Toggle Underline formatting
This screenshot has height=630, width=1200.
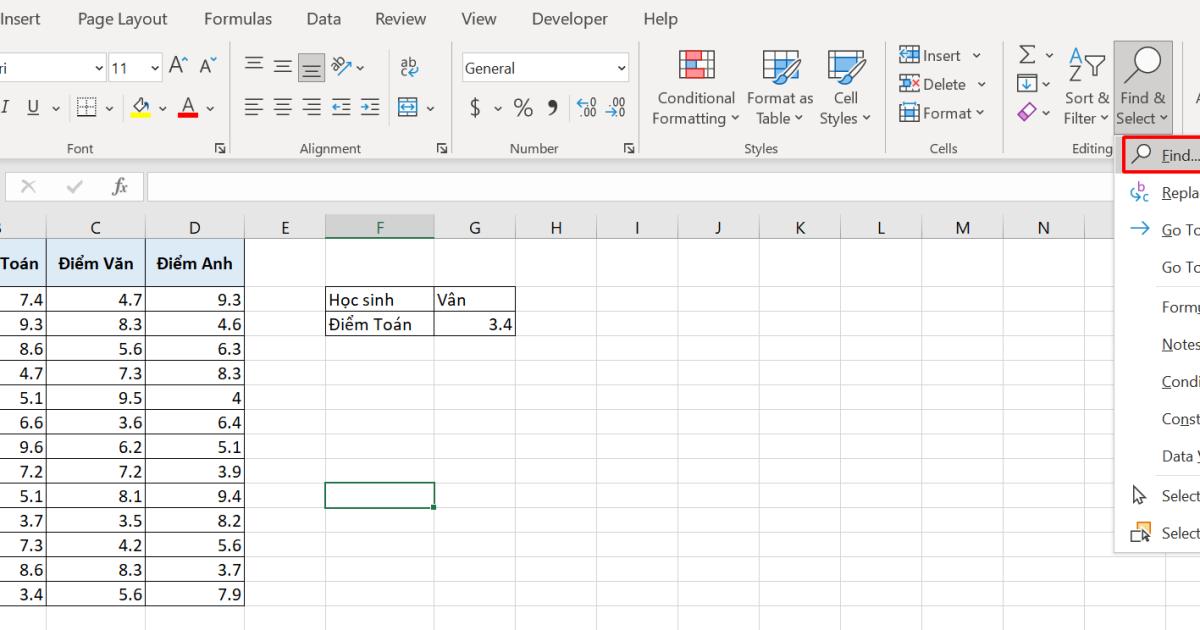[x=32, y=107]
